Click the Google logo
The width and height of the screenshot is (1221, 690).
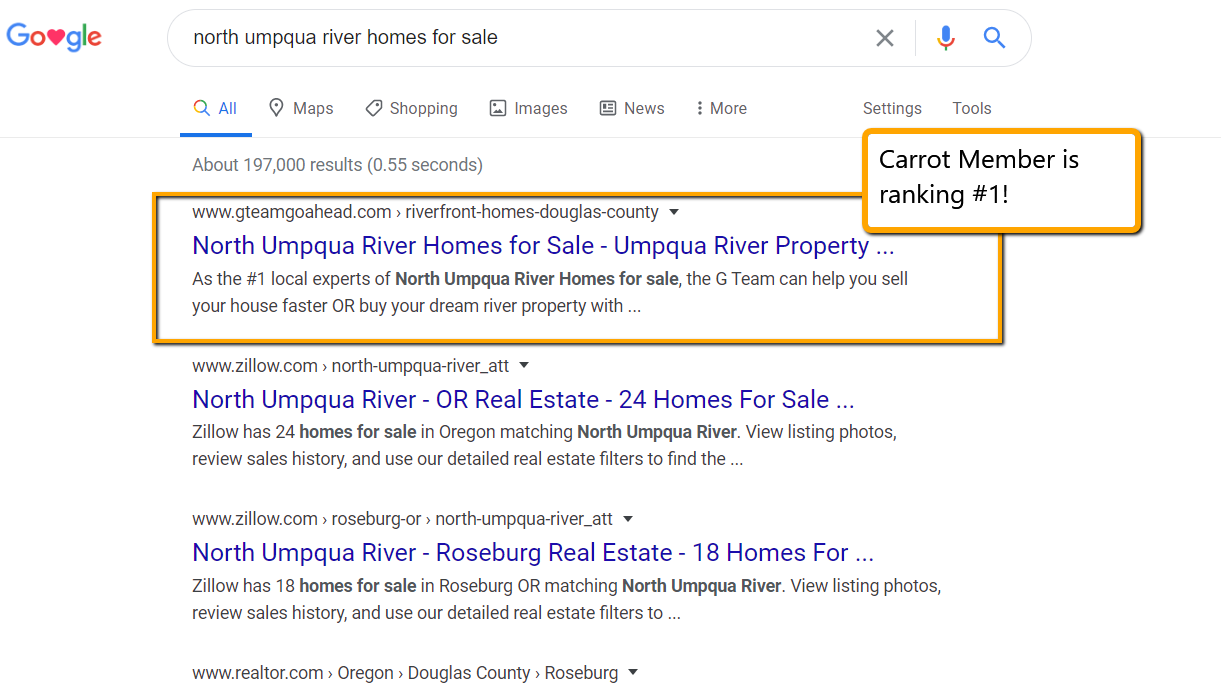coord(54,38)
